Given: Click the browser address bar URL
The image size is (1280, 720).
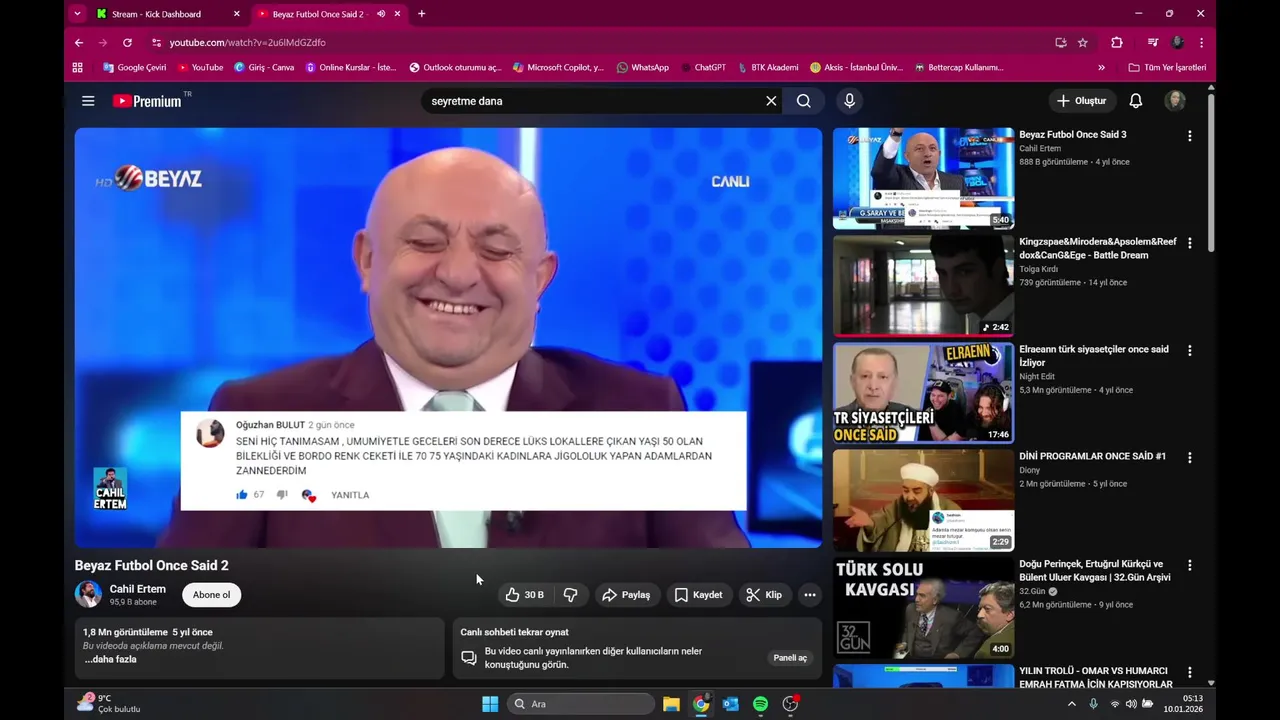Looking at the screenshot, I should [248, 43].
